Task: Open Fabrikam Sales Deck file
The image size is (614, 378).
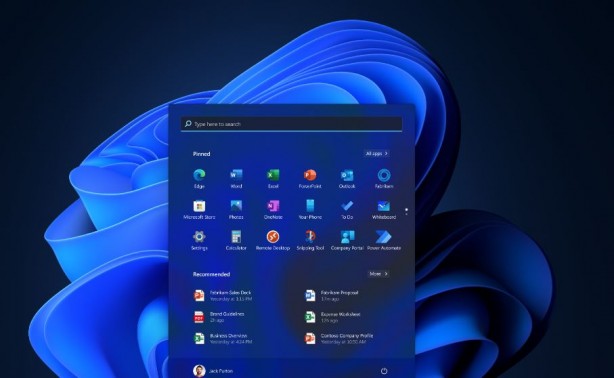Action: [x=223, y=295]
